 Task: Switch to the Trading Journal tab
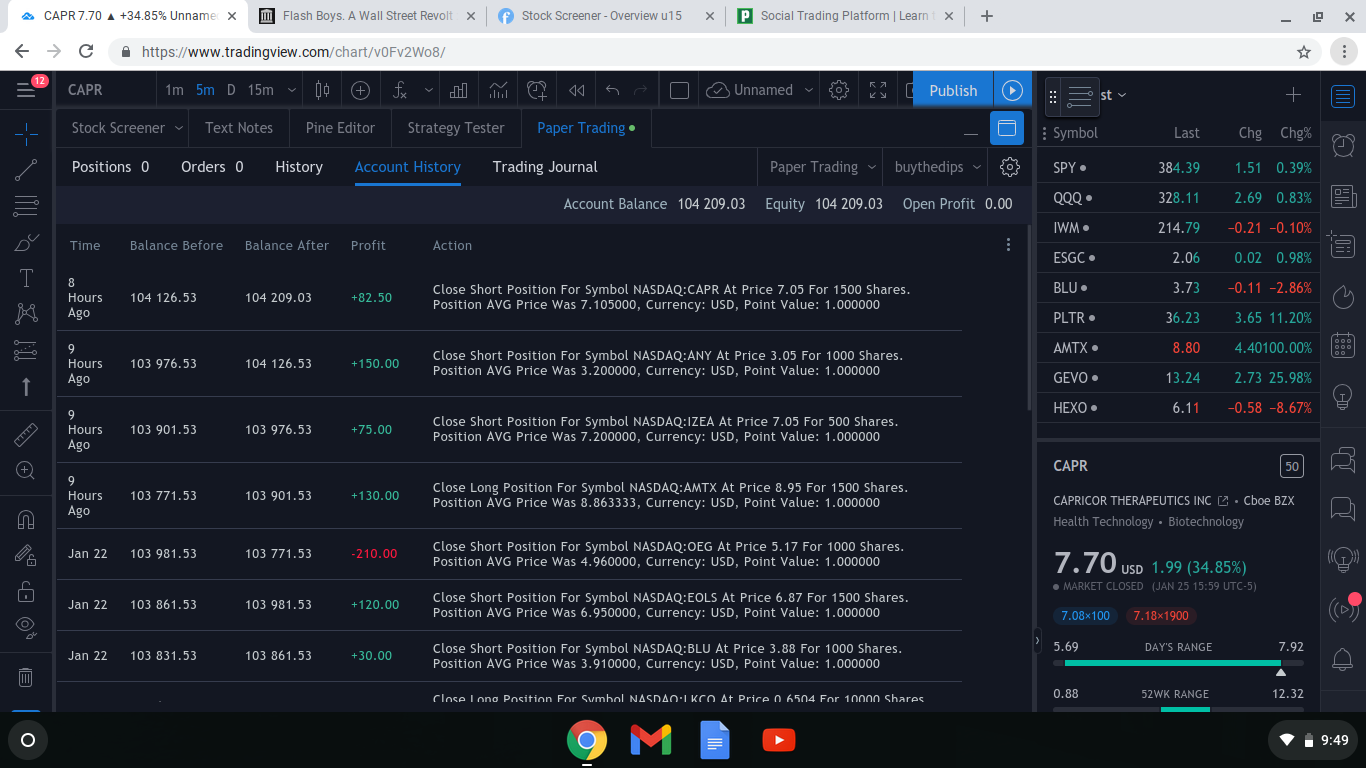[545, 167]
